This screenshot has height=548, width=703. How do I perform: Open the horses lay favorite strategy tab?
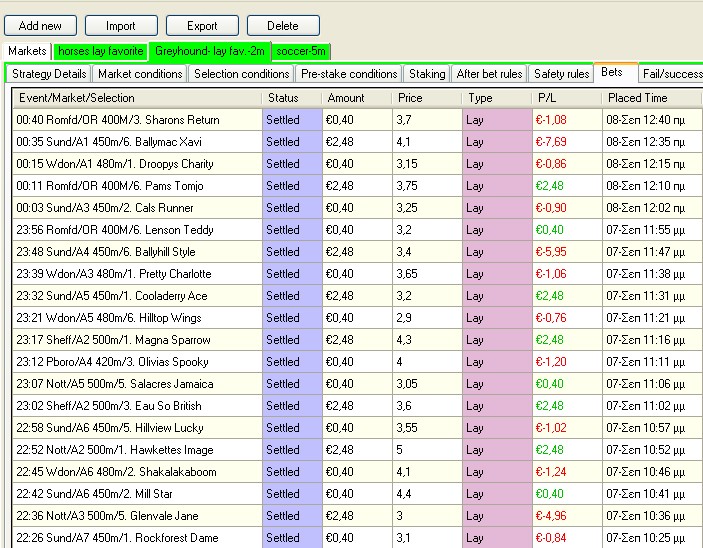[x=100, y=51]
